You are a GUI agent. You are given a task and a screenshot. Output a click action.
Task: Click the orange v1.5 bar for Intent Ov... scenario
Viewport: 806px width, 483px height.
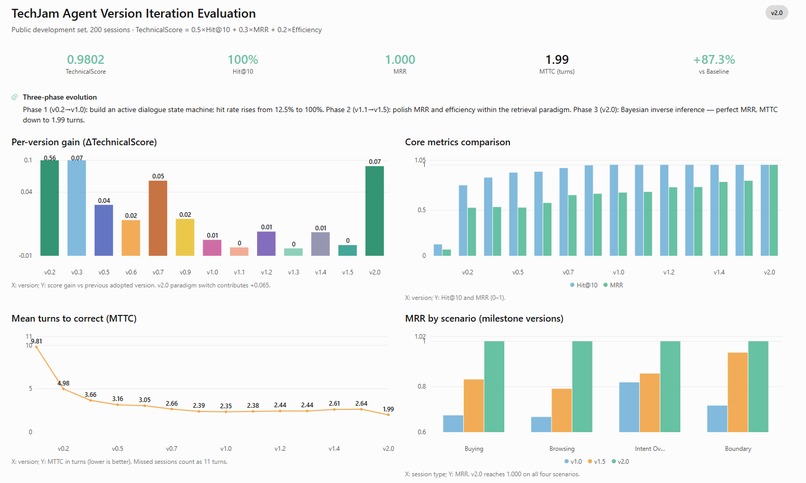click(x=650, y=403)
